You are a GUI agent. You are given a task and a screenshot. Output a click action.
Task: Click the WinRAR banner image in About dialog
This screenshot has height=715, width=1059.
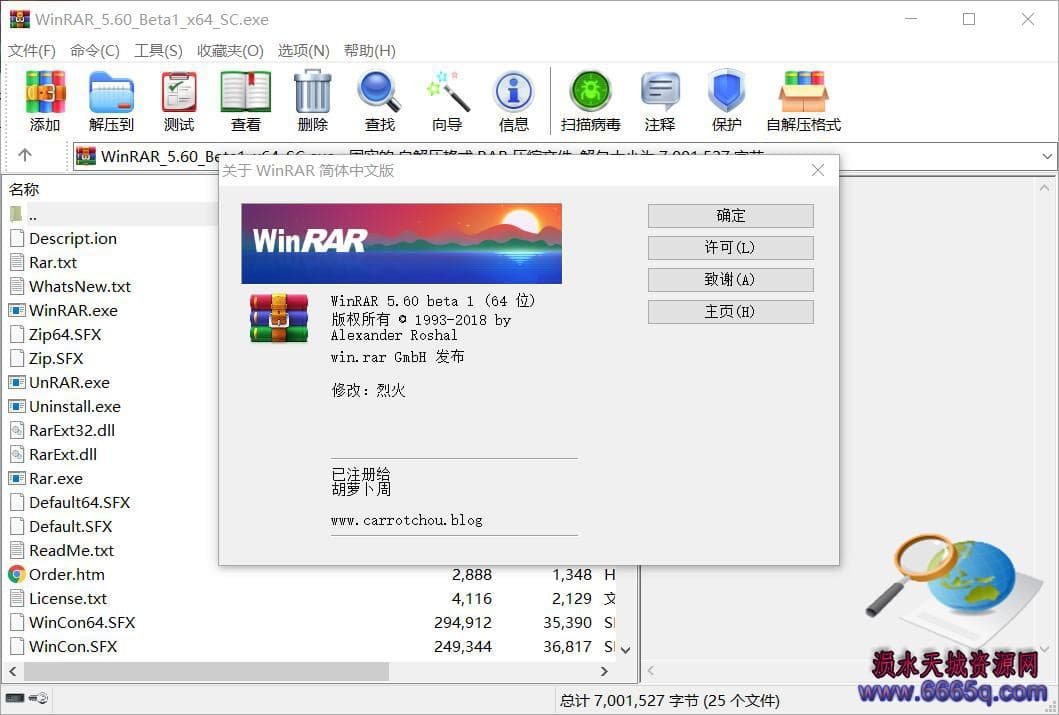[x=401, y=243]
